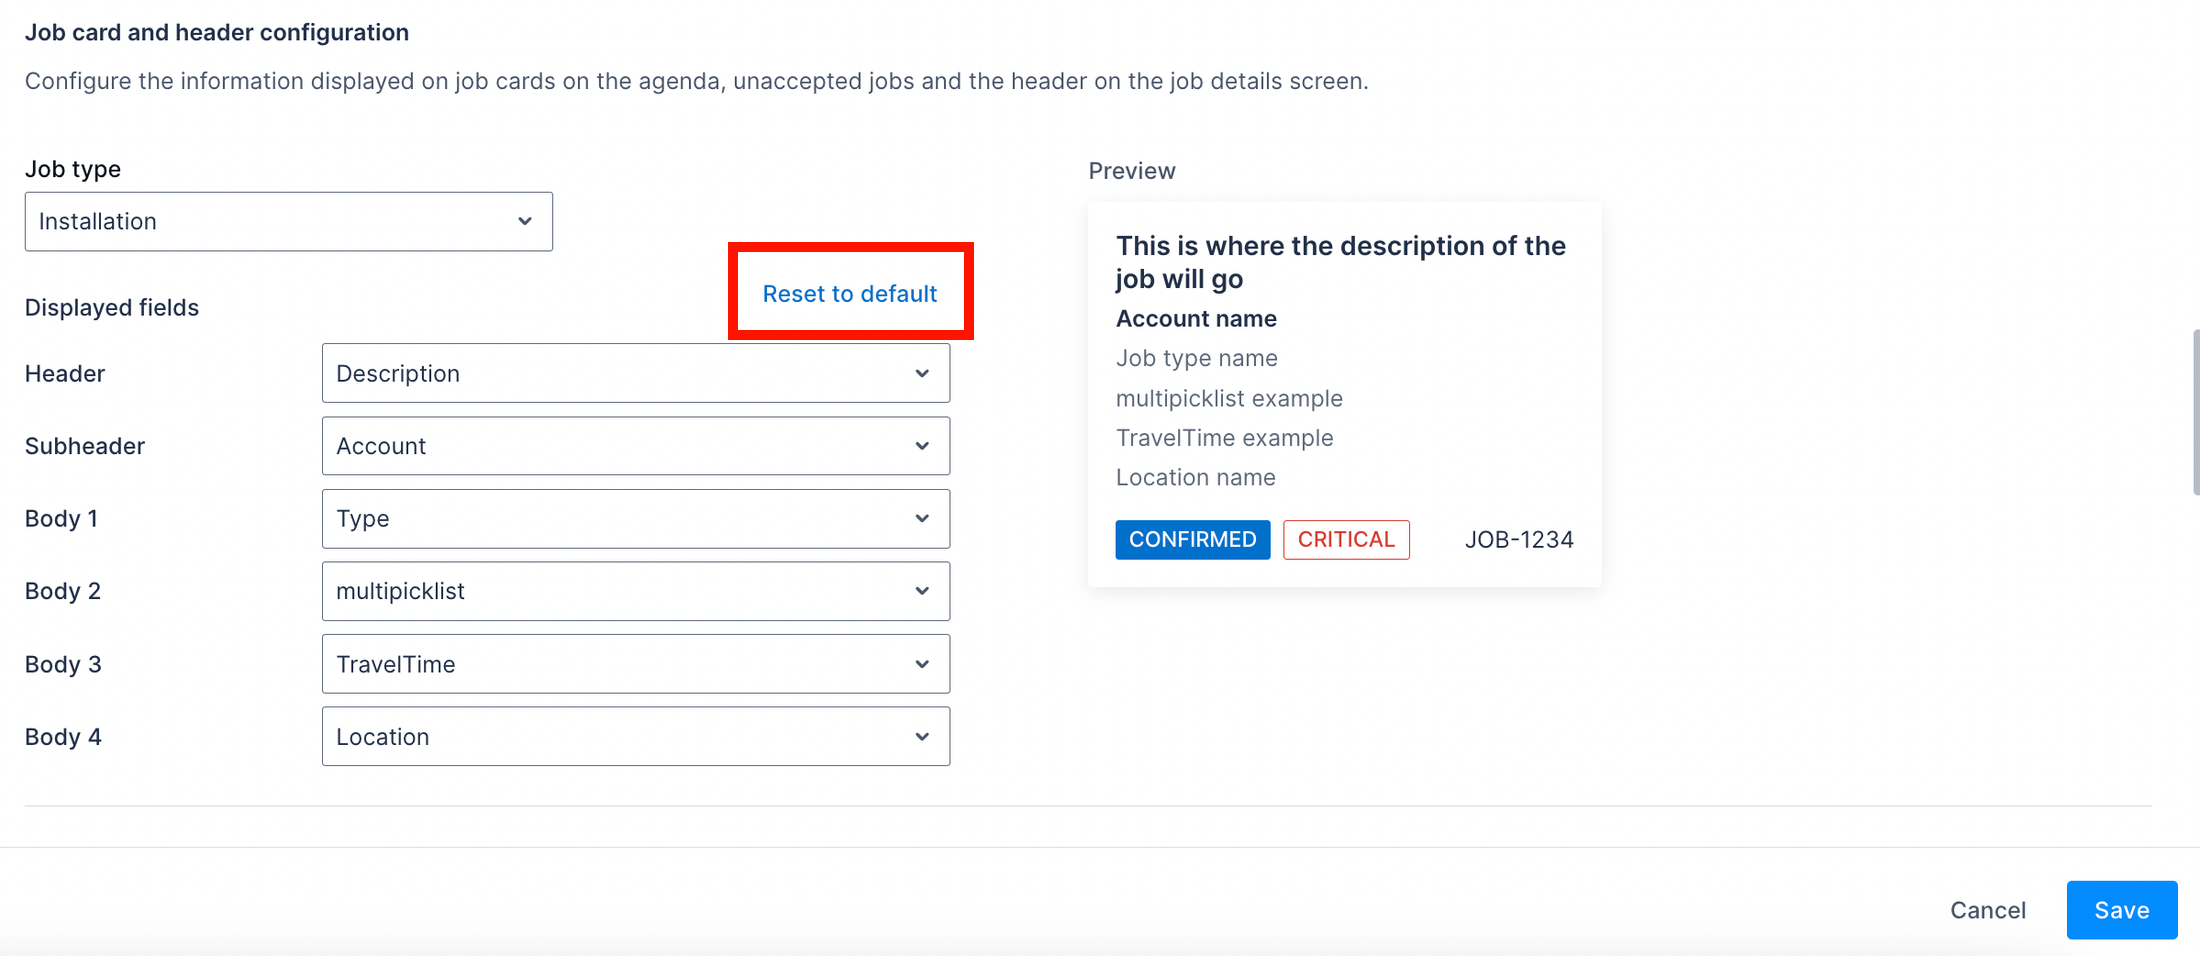Open the Body 1 dropdown showing Type
2200x956 pixels.
(x=635, y=518)
